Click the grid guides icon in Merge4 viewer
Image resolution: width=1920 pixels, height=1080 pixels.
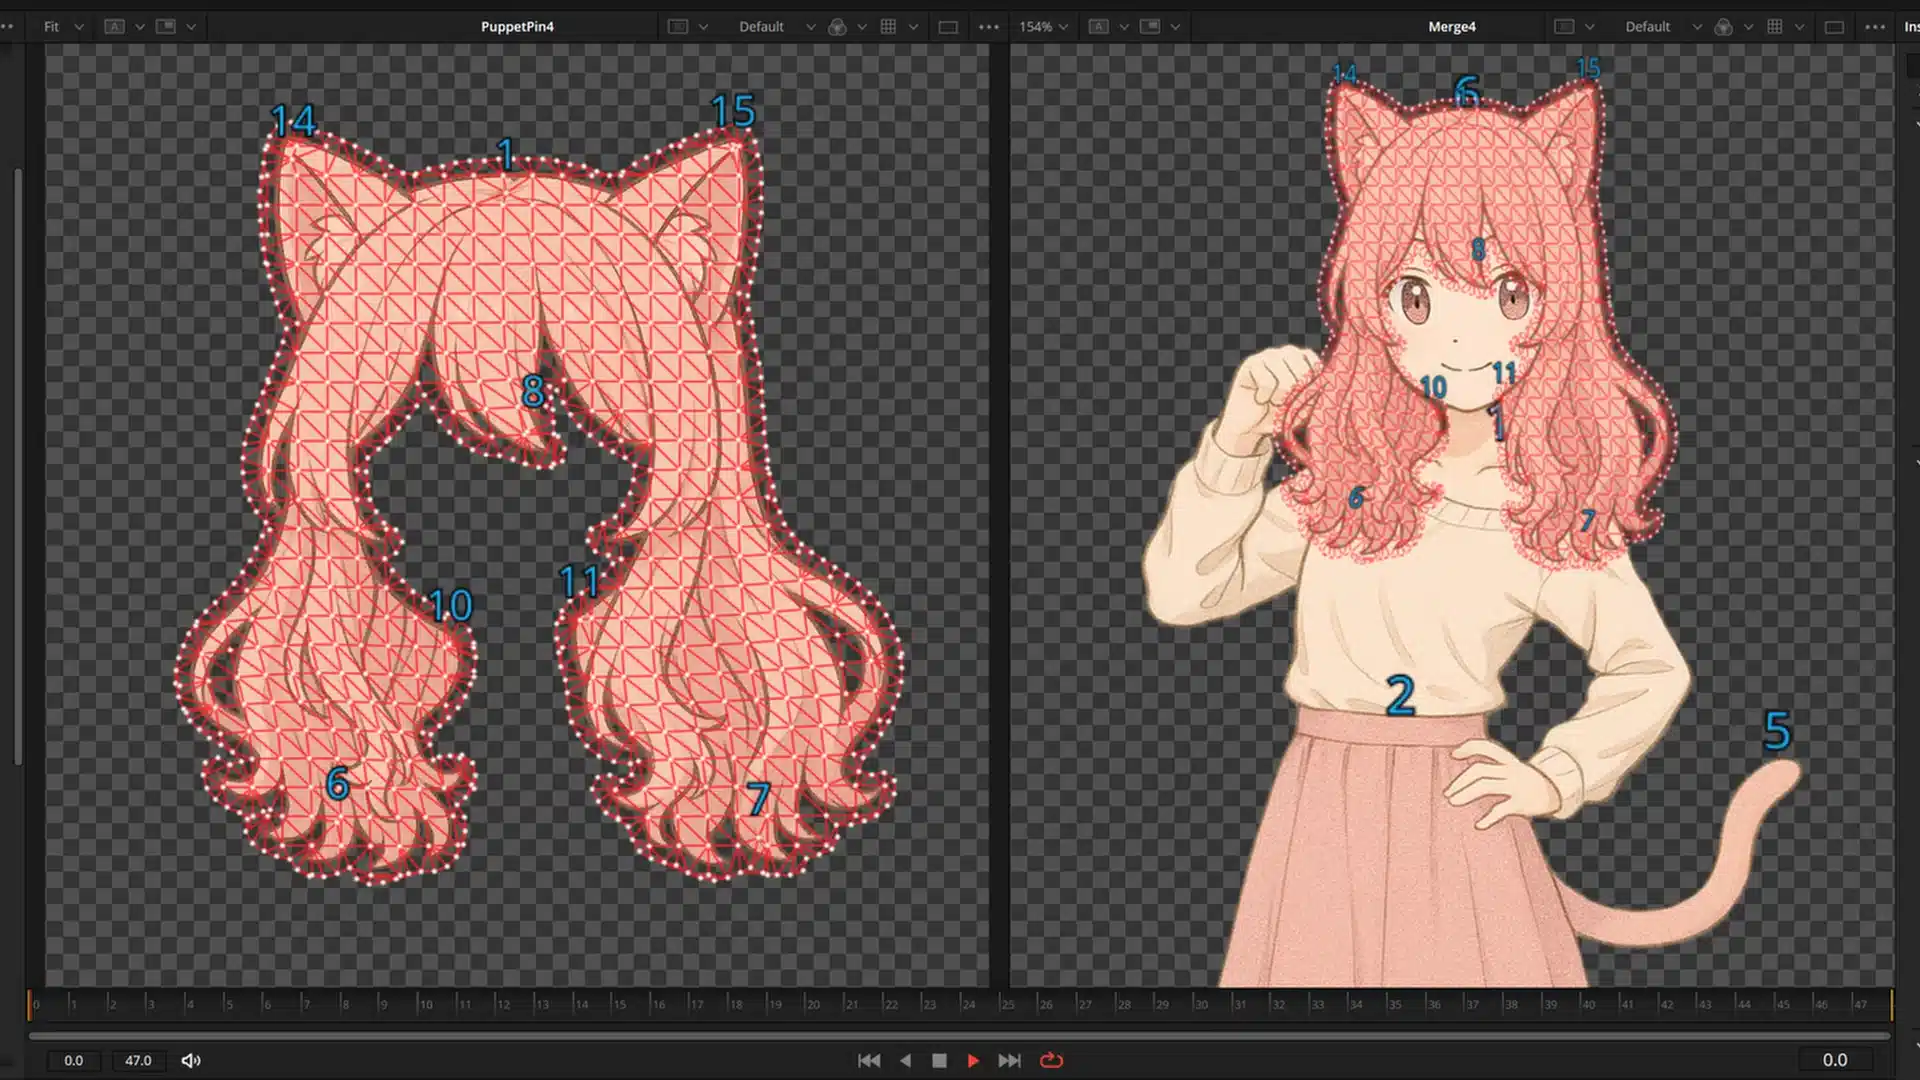(1775, 27)
